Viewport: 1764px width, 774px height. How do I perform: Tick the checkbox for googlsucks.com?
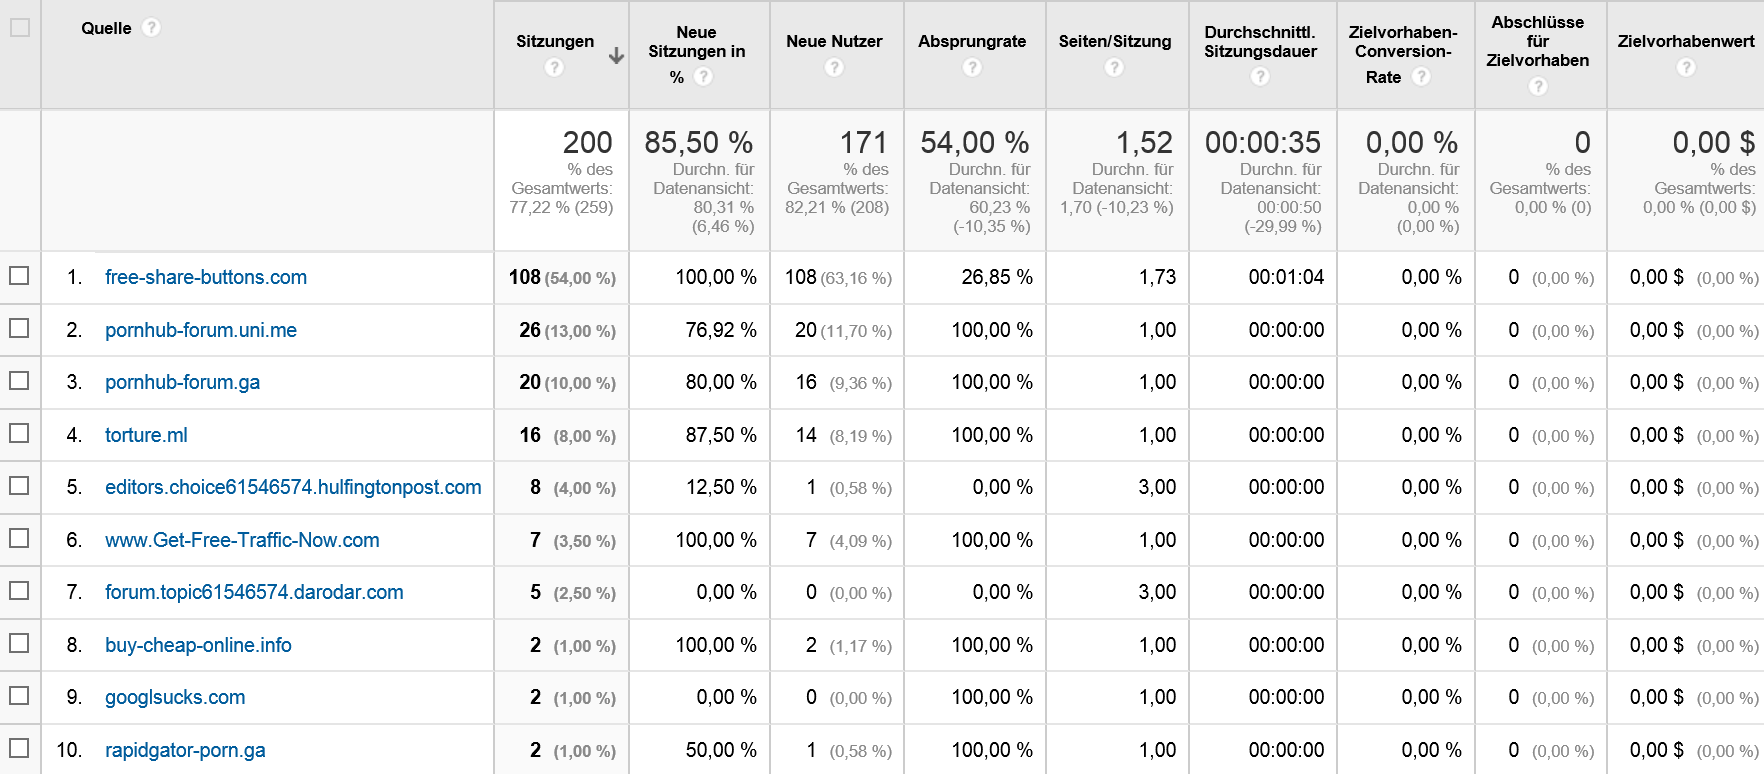coord(19,696)
